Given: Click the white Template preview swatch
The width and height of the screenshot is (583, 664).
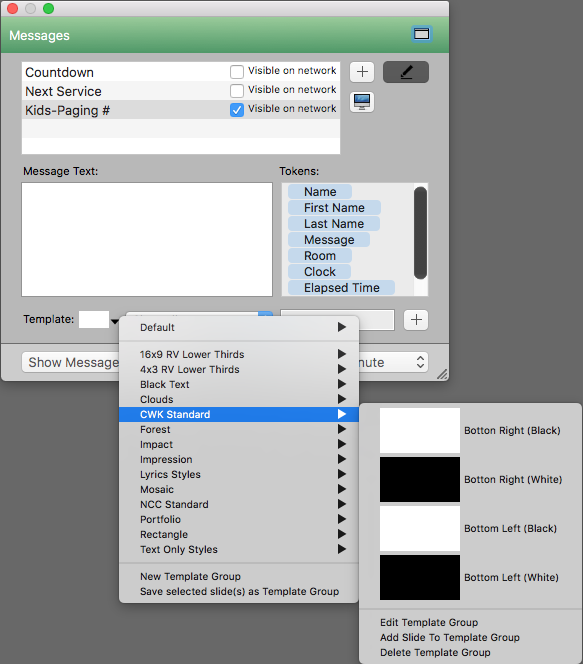Looking at the screenshot, I should click(94, 319).
